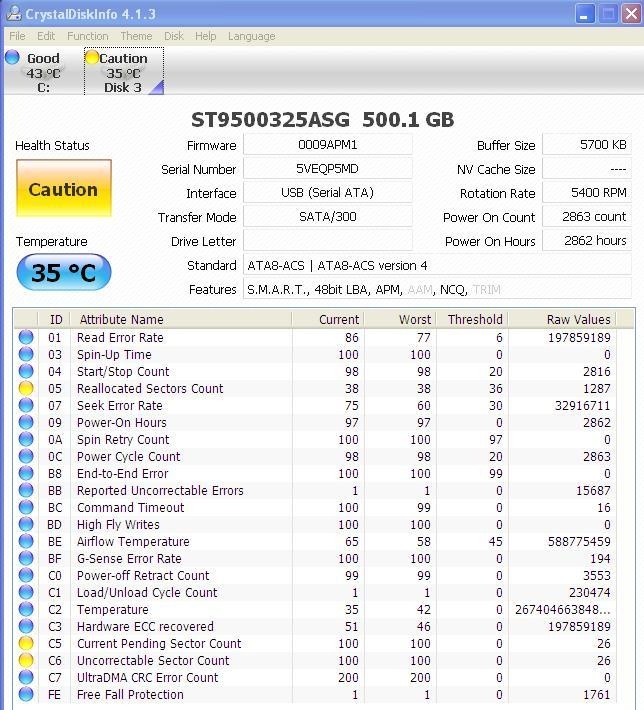The width and height of the screenshot is (644, 710).
Task: Click the raw value 15687
Action: coord(593,490)
